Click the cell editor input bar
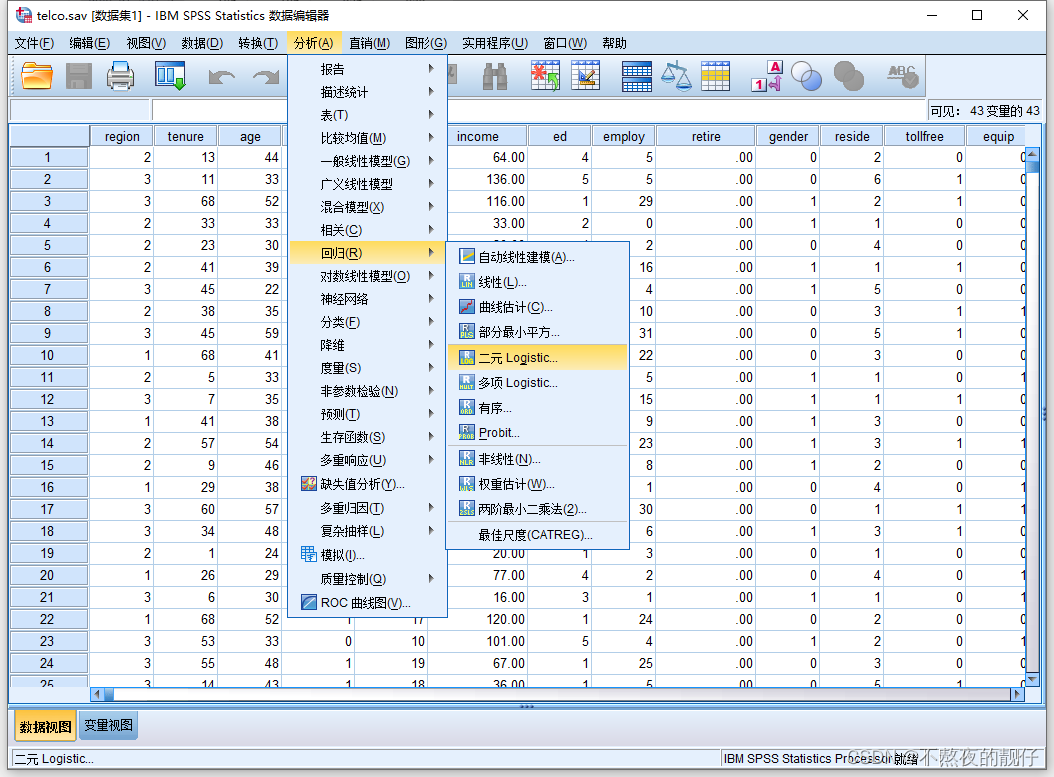The width and height of the screenshot is (1054, 777). coord(538,110)
